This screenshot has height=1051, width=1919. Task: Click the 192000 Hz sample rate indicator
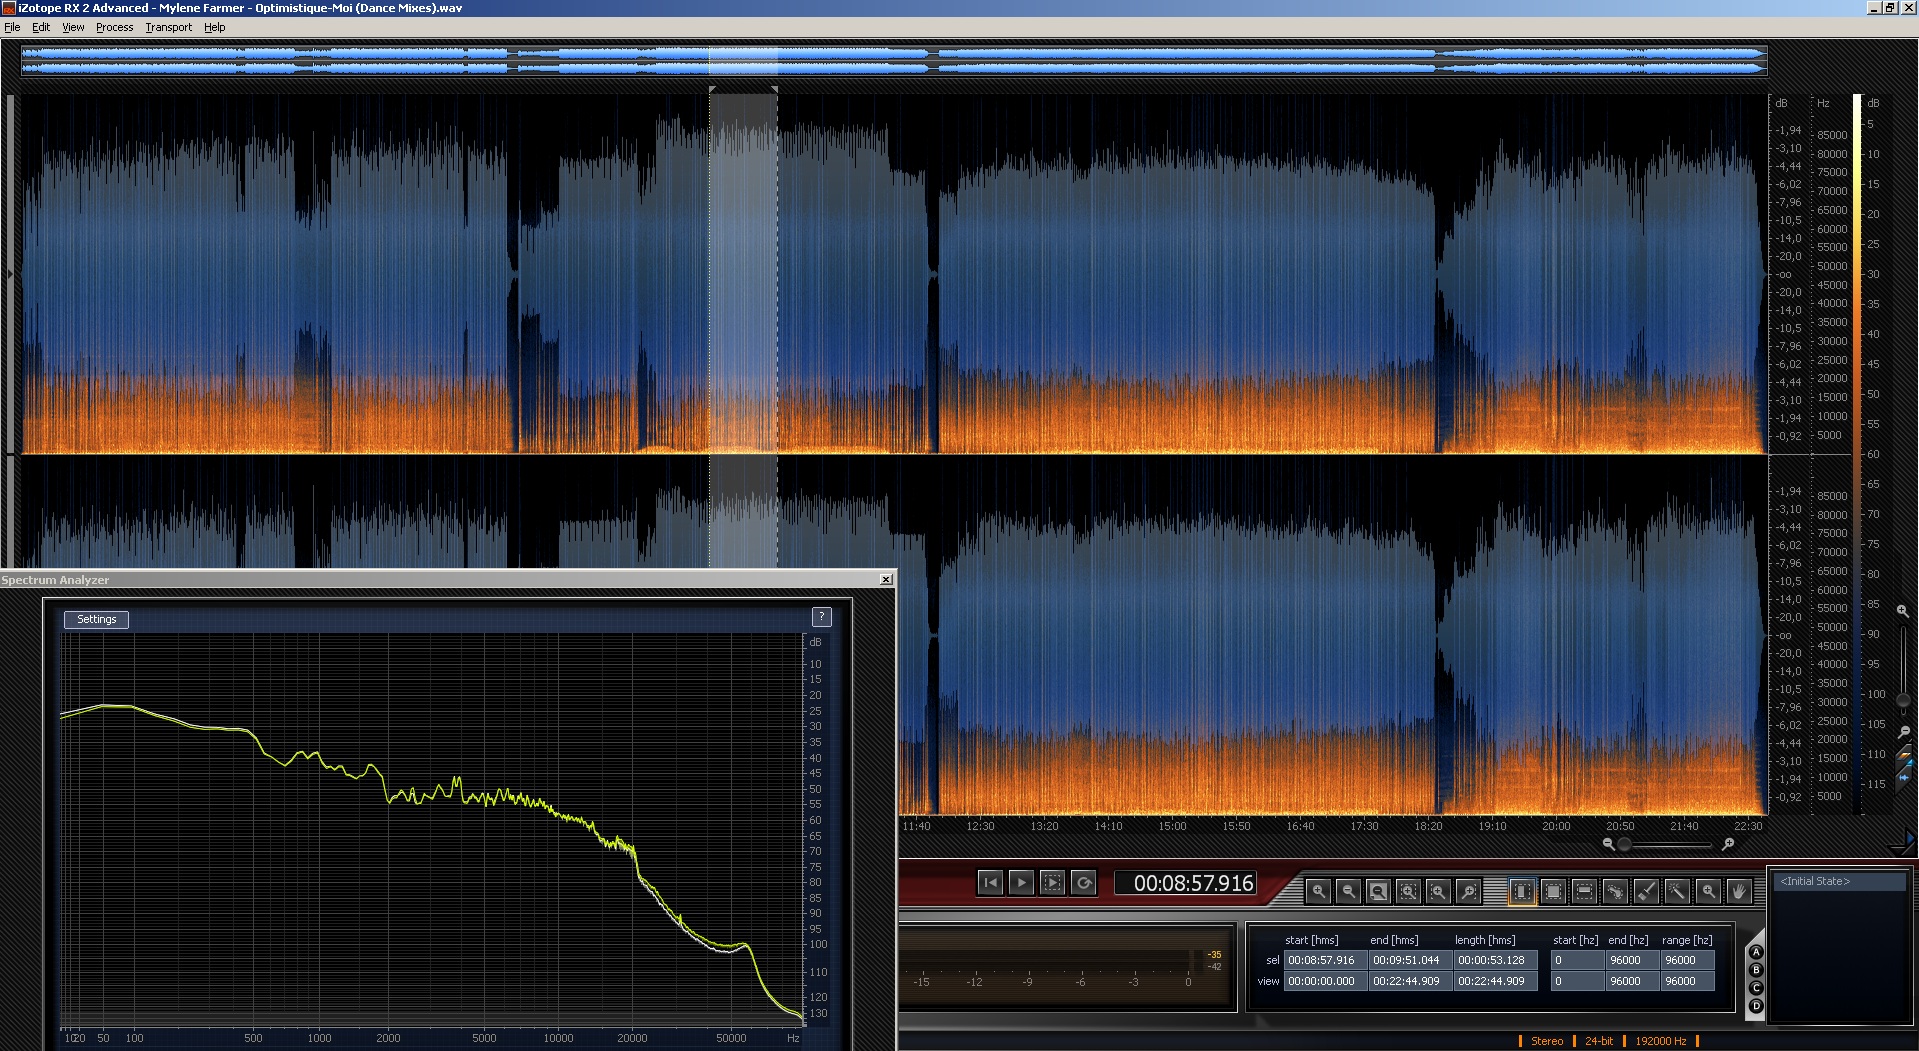click(x=1660, y=1041)
